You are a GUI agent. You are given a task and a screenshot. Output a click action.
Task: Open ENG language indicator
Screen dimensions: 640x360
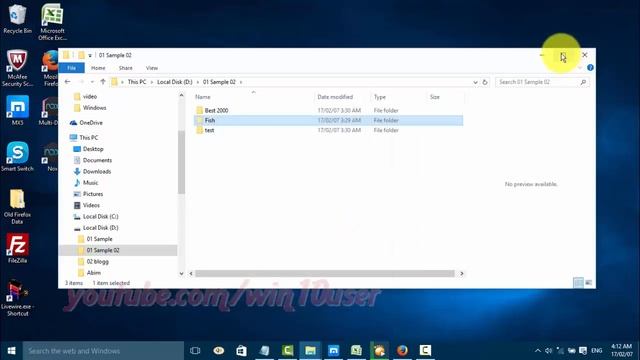pos(596,351)
